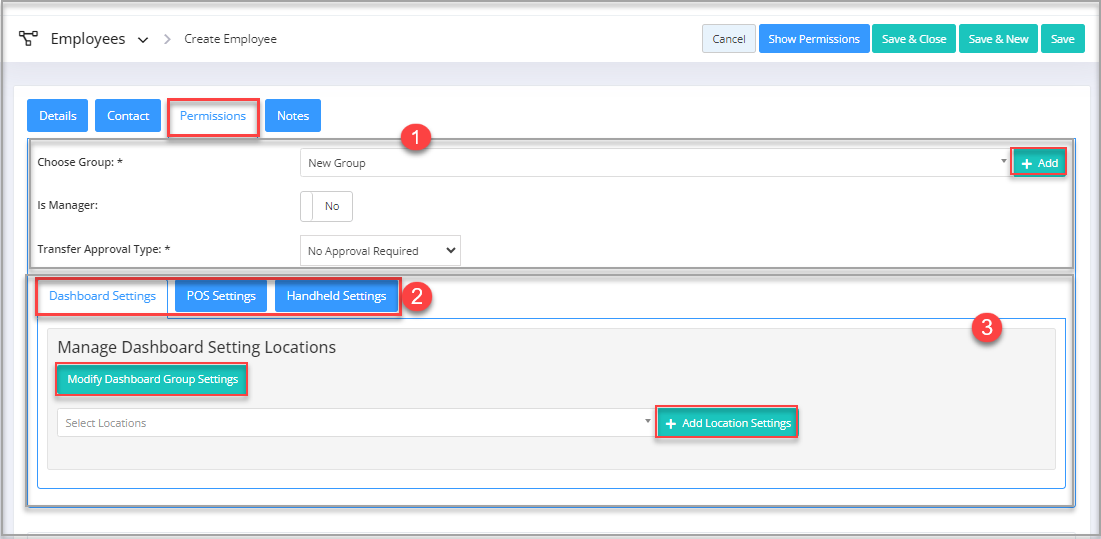Screen dimensions: 1101x539
Task: Switch to the Details tab
Action: pyautogui.click(x=58, y=116)
